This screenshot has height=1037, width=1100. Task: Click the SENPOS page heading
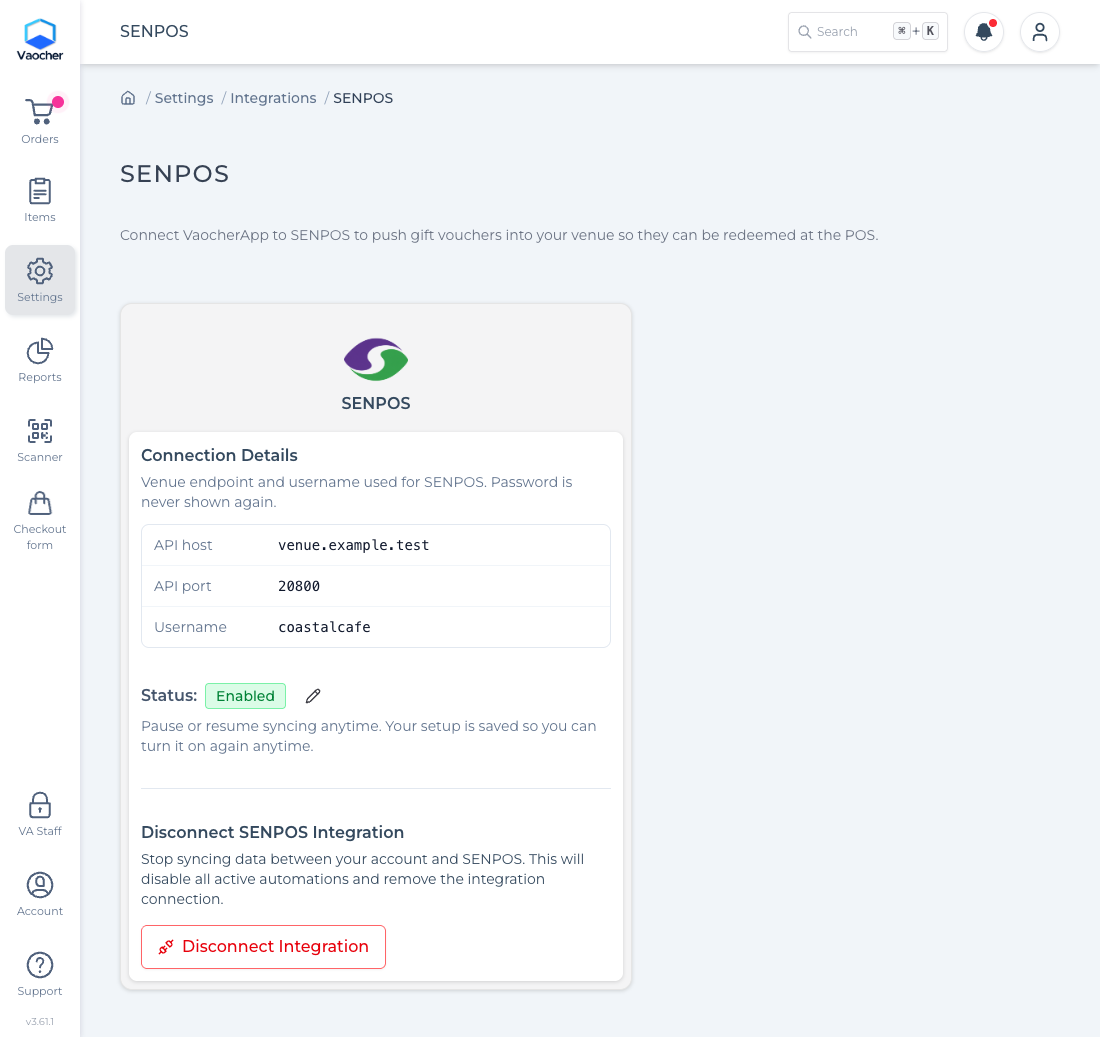175,174
